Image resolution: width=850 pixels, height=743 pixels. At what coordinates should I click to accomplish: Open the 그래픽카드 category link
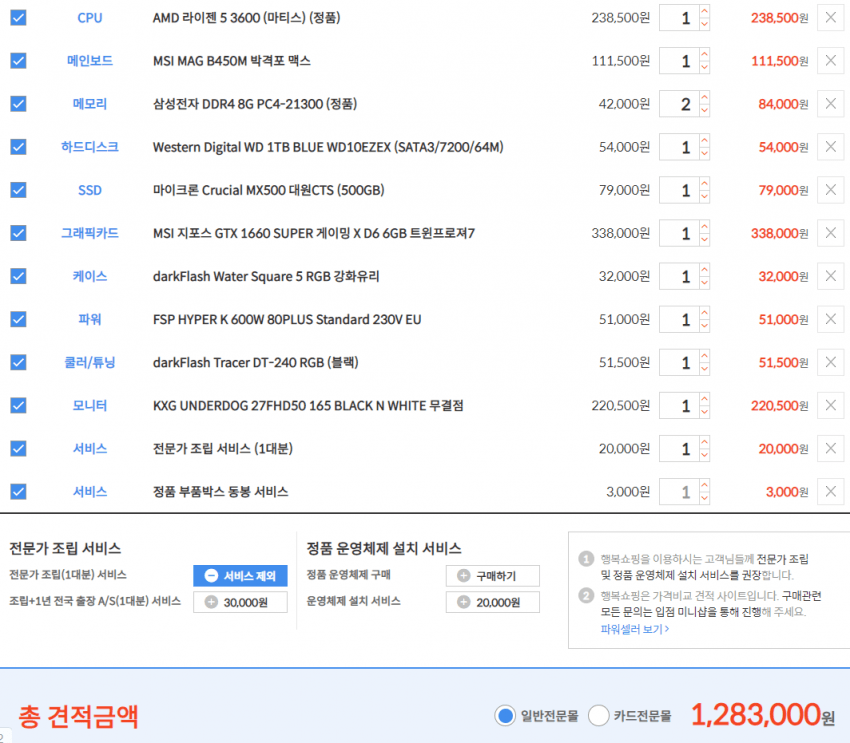89,233
